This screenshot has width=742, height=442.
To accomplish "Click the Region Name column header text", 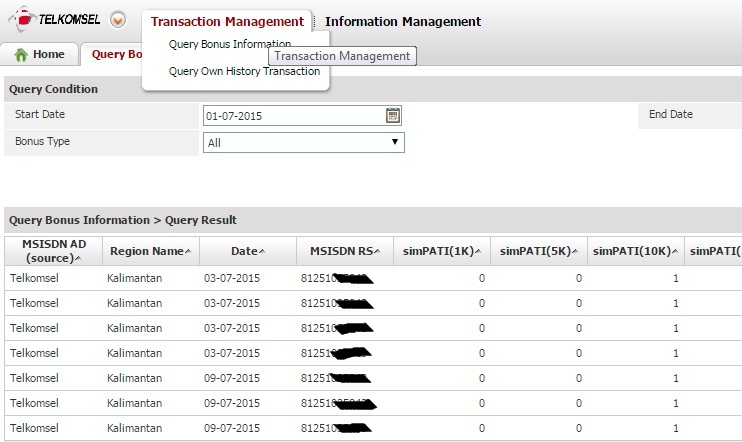I will pos(147,251).
